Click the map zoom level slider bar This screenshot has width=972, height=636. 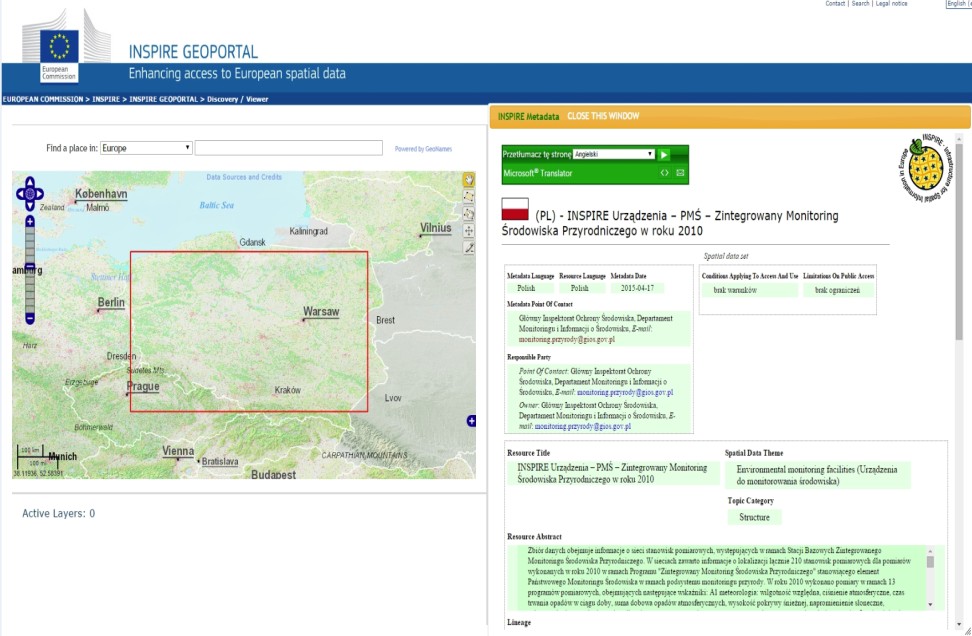(30, 270)
